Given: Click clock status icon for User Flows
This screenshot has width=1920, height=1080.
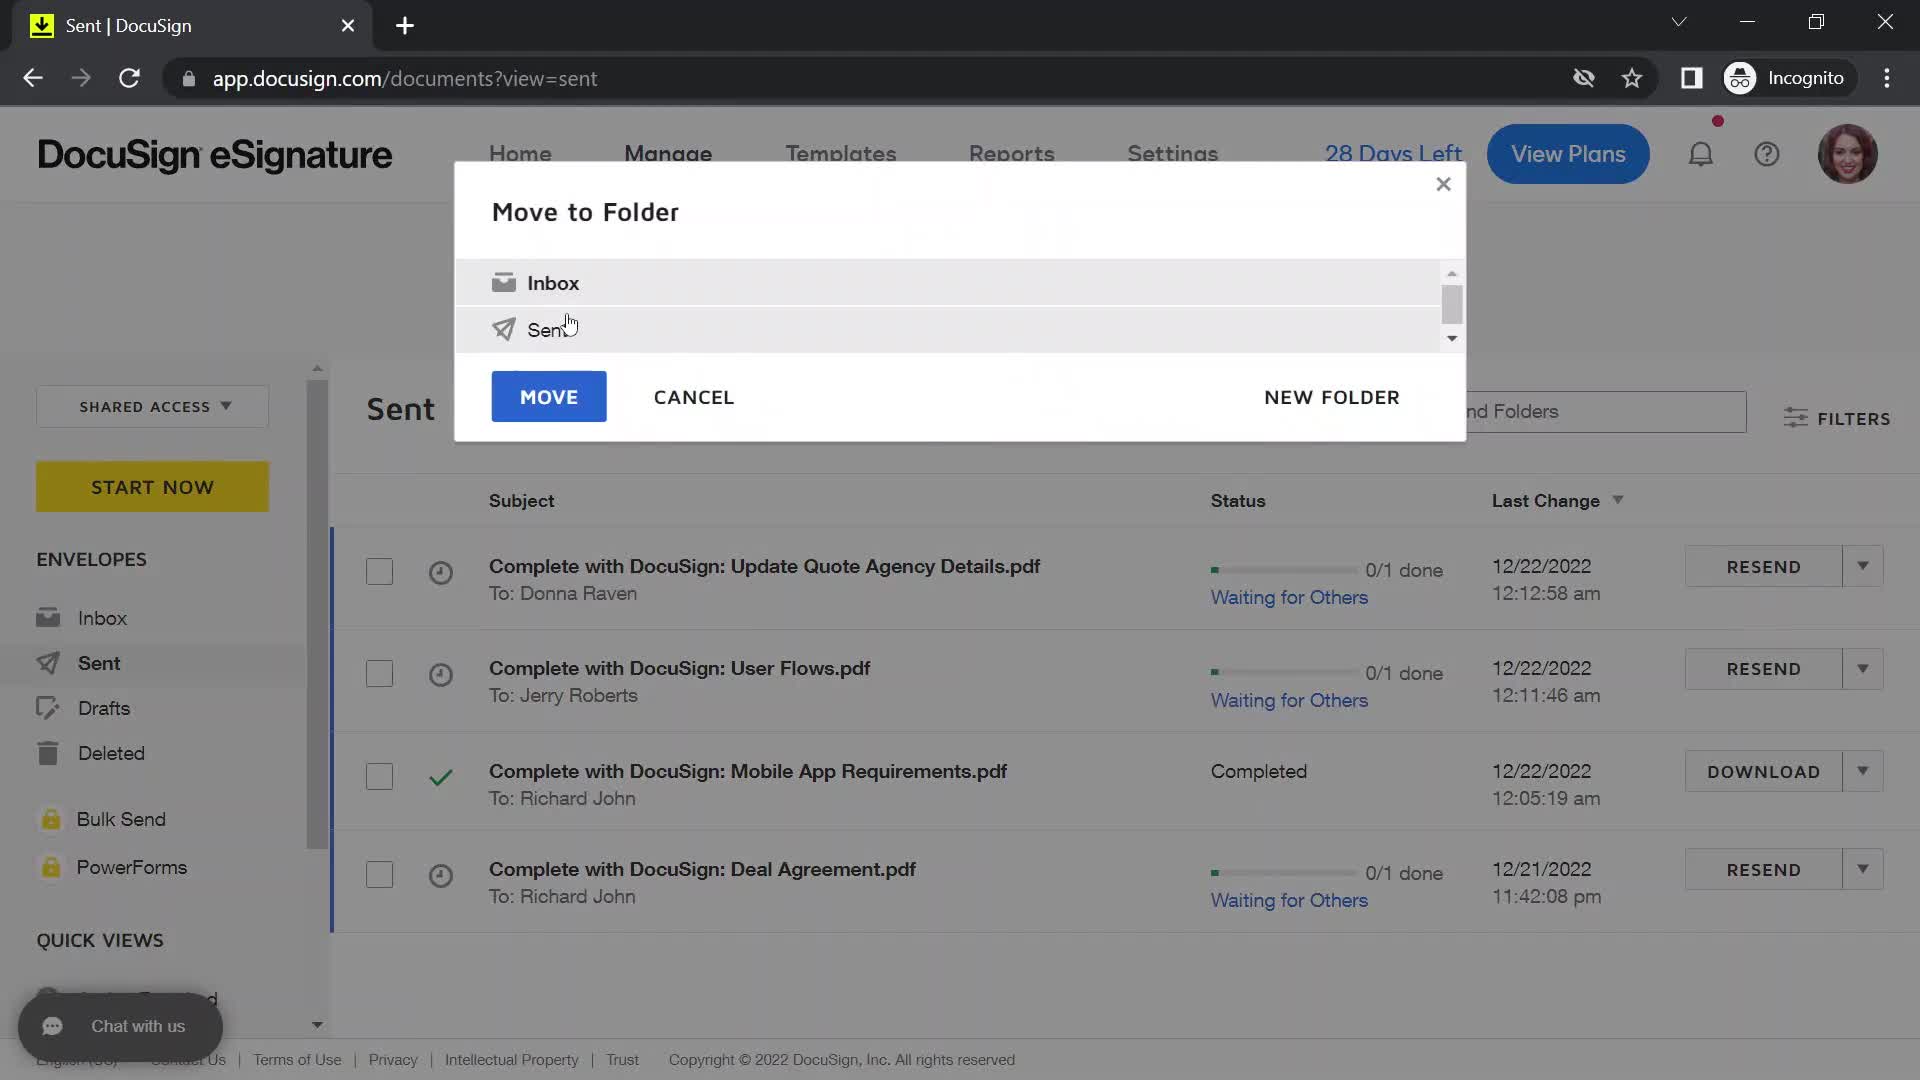Looking at the screenshot, I should (x=441, y=675).
